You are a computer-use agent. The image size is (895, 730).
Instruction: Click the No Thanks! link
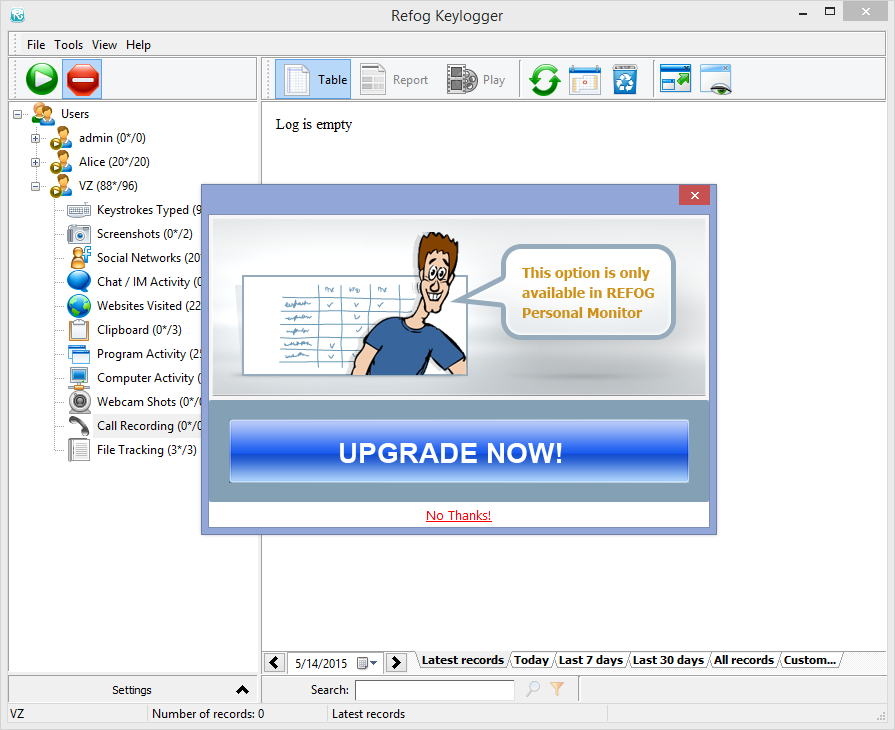(458, 515)
